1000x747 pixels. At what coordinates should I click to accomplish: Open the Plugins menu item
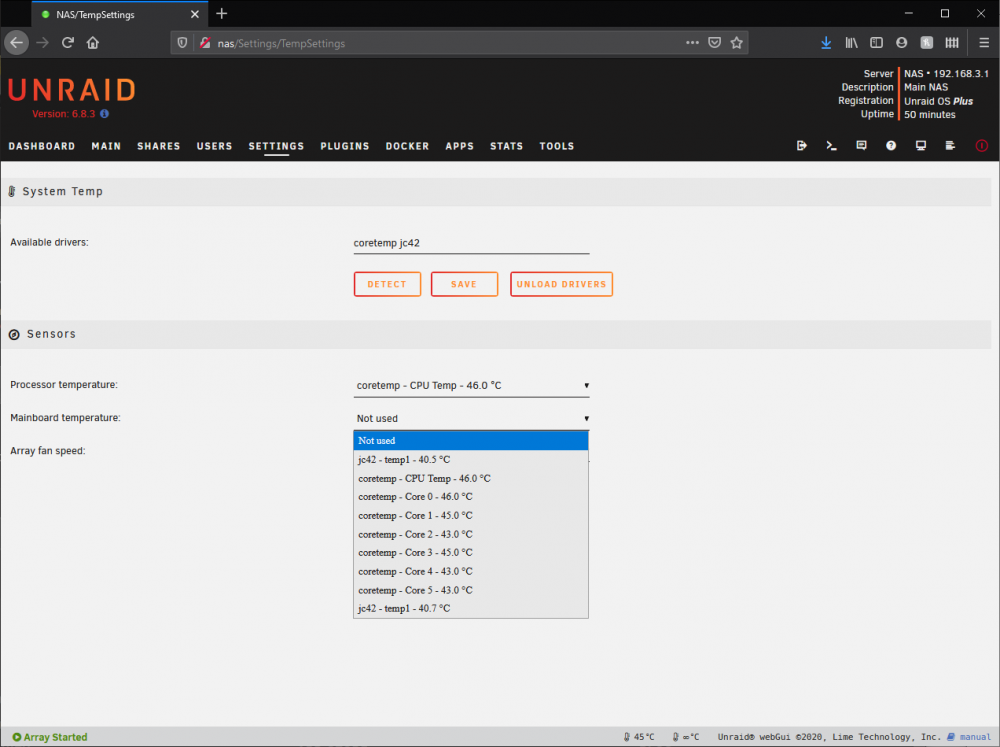344,146
